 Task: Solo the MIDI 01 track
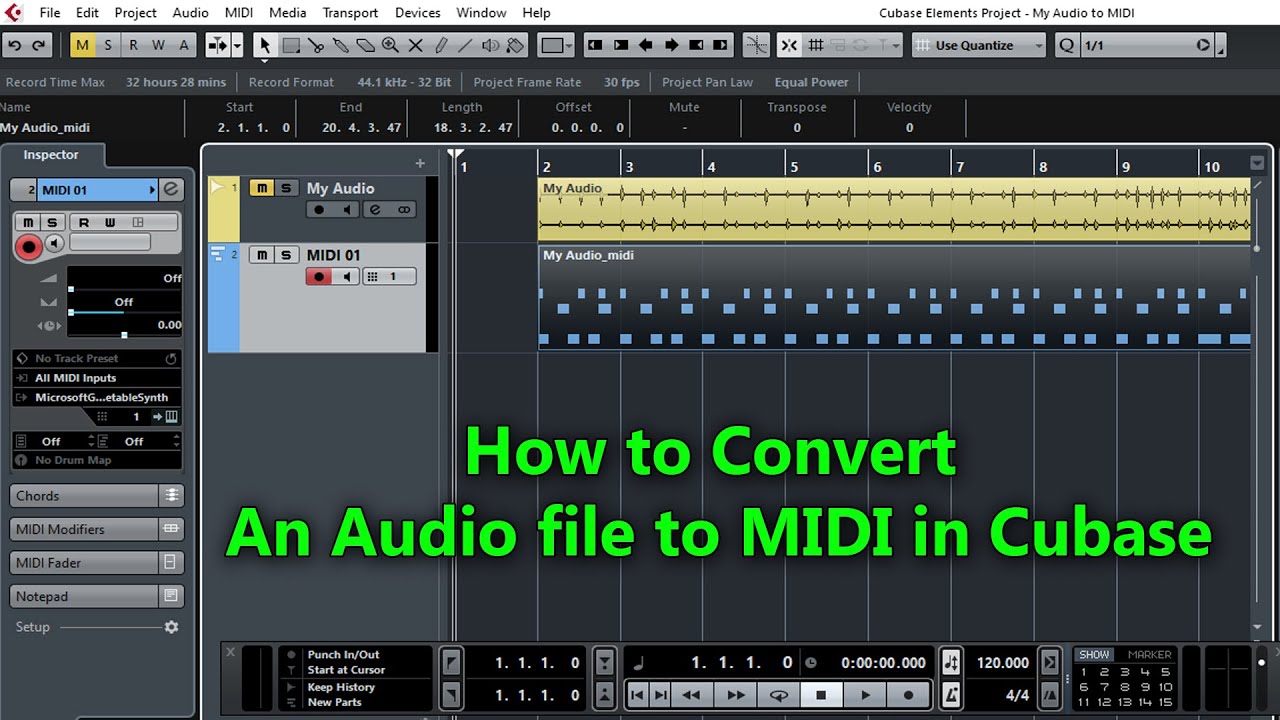[x=286, y=255]
